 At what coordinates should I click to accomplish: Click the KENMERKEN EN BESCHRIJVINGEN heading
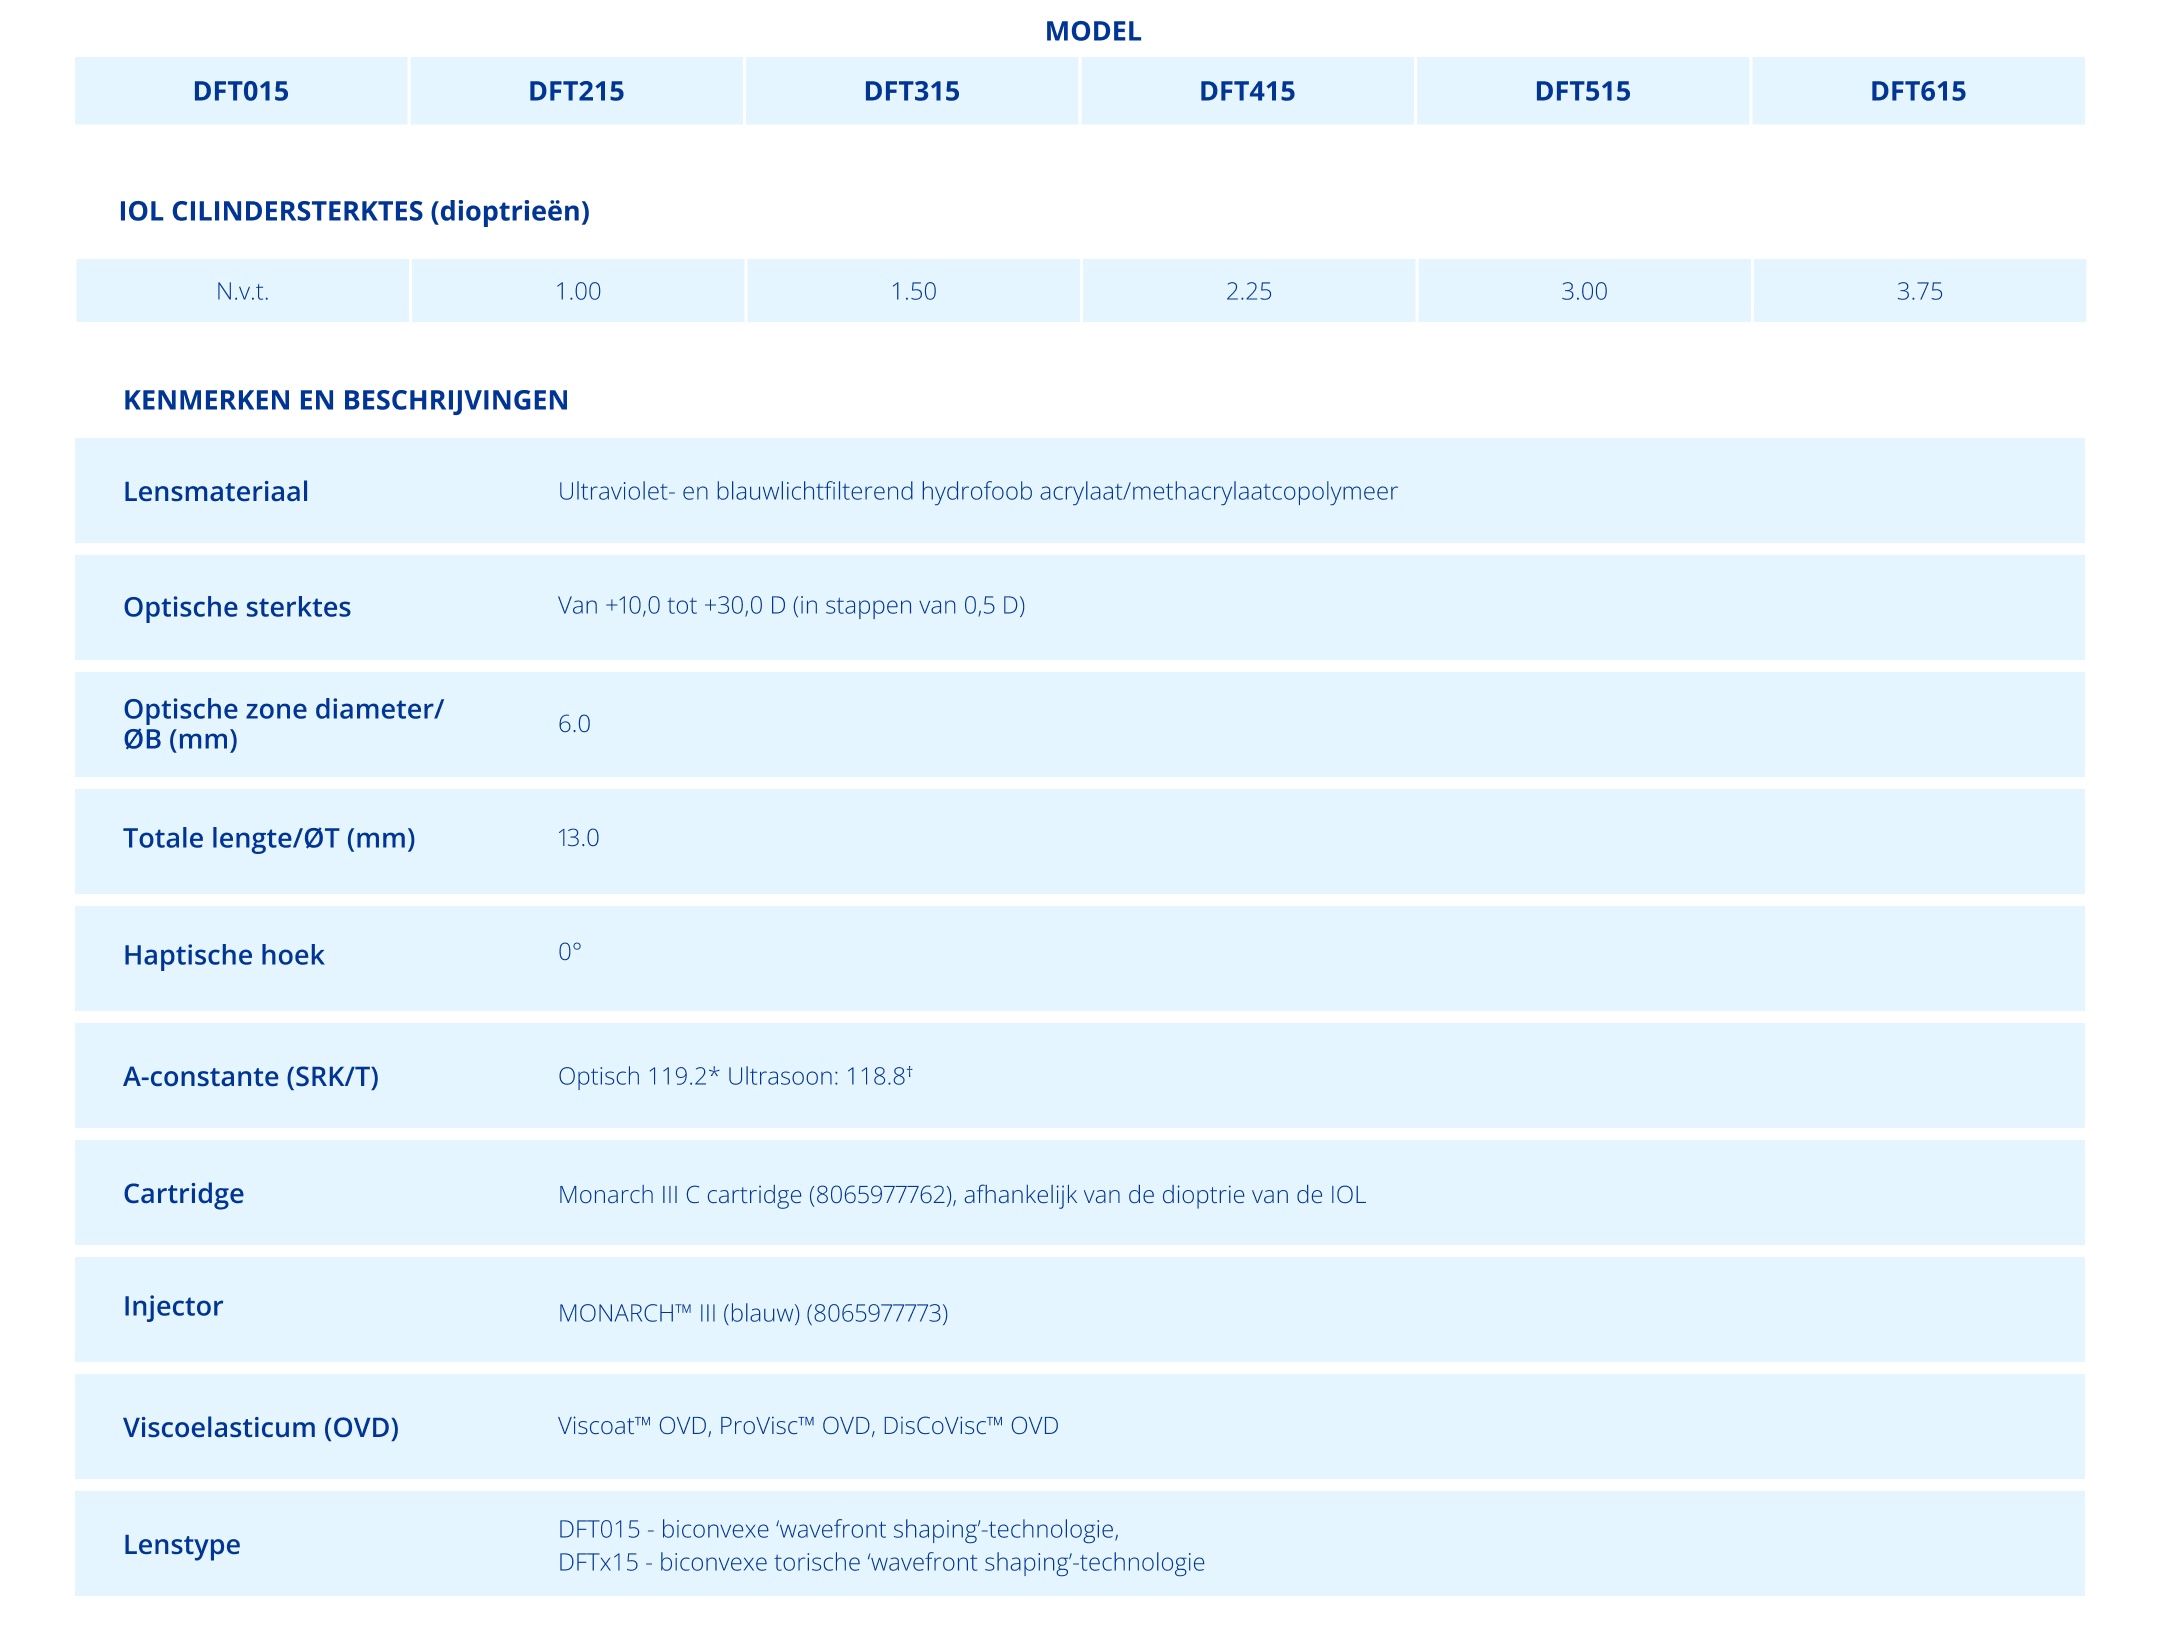(x=346, y=400)
